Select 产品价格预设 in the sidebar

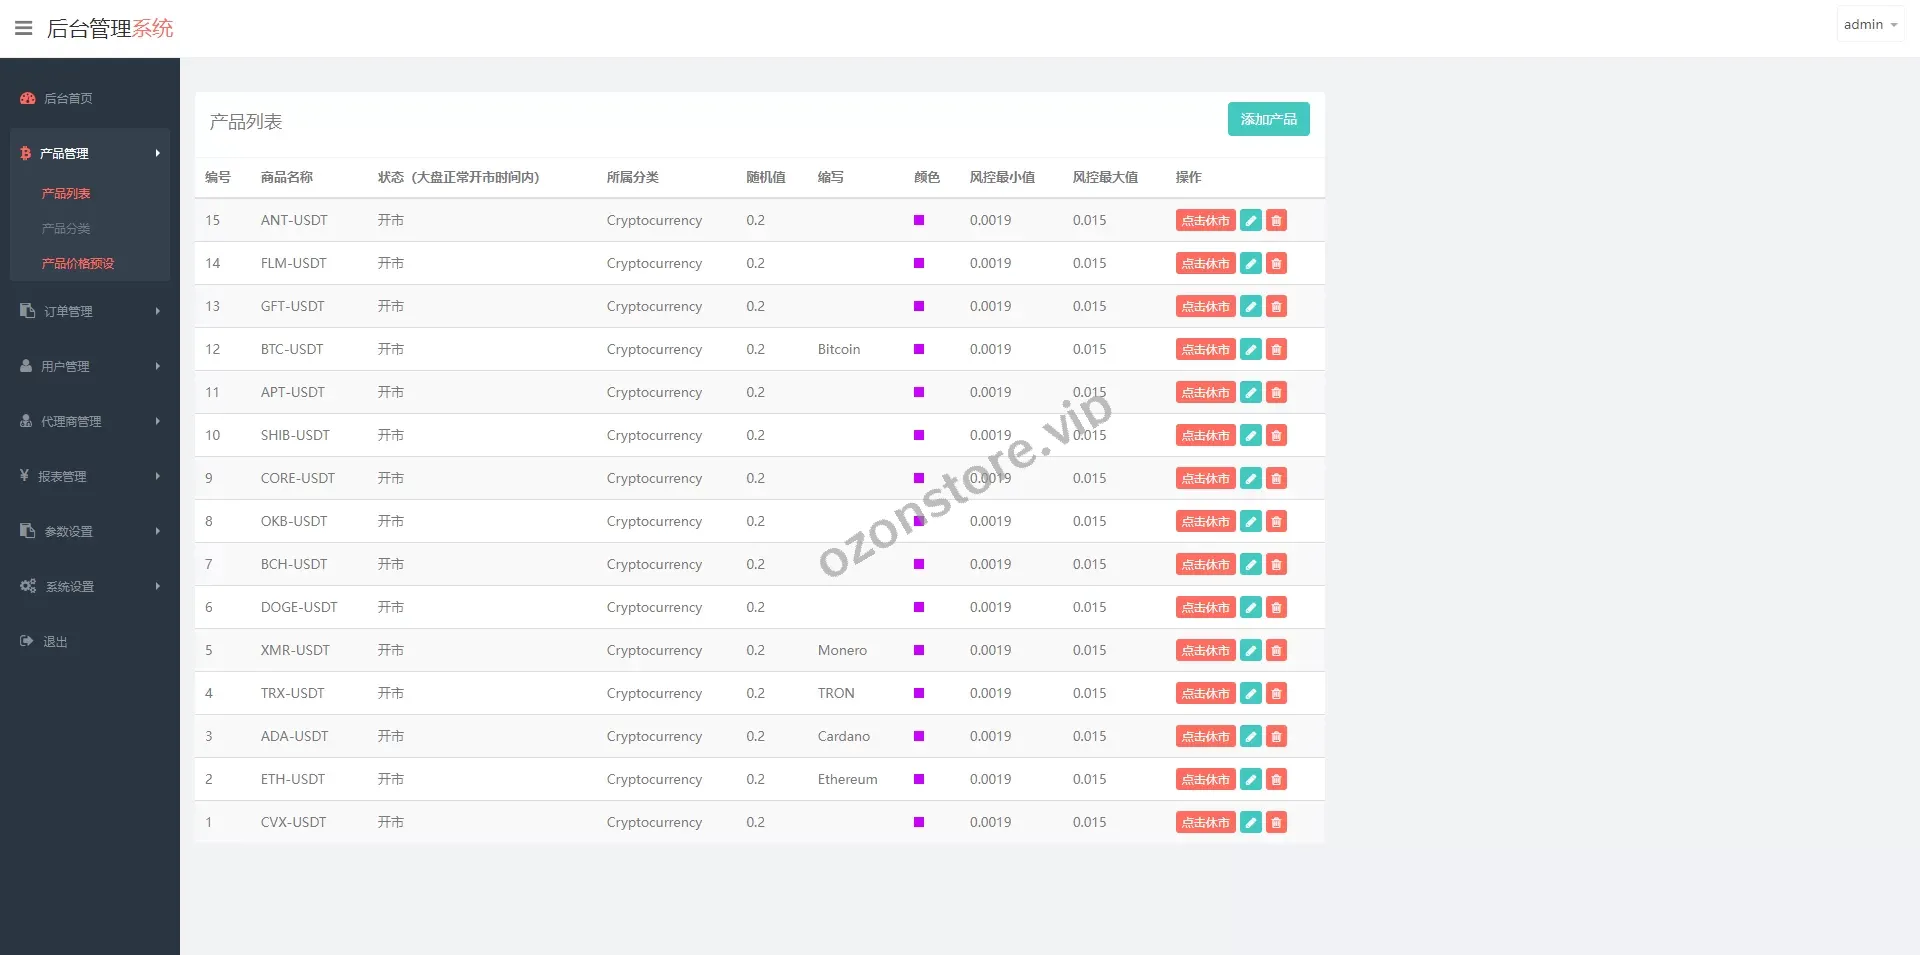[x=78, y=263]
